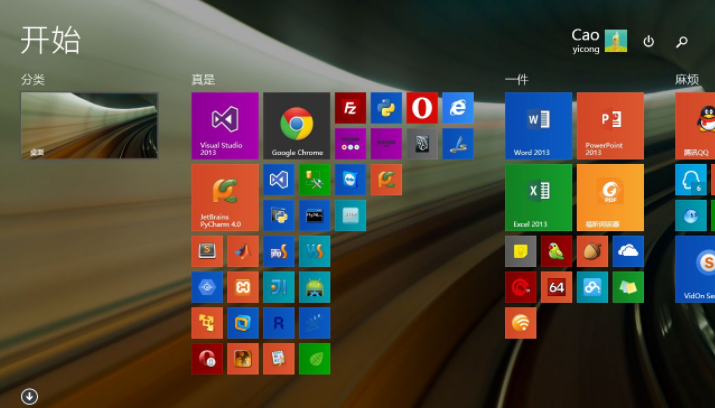Screen dimensions: 715x408
Task: Open the Visual Studio 2013 tile
Action: (225, 126)
